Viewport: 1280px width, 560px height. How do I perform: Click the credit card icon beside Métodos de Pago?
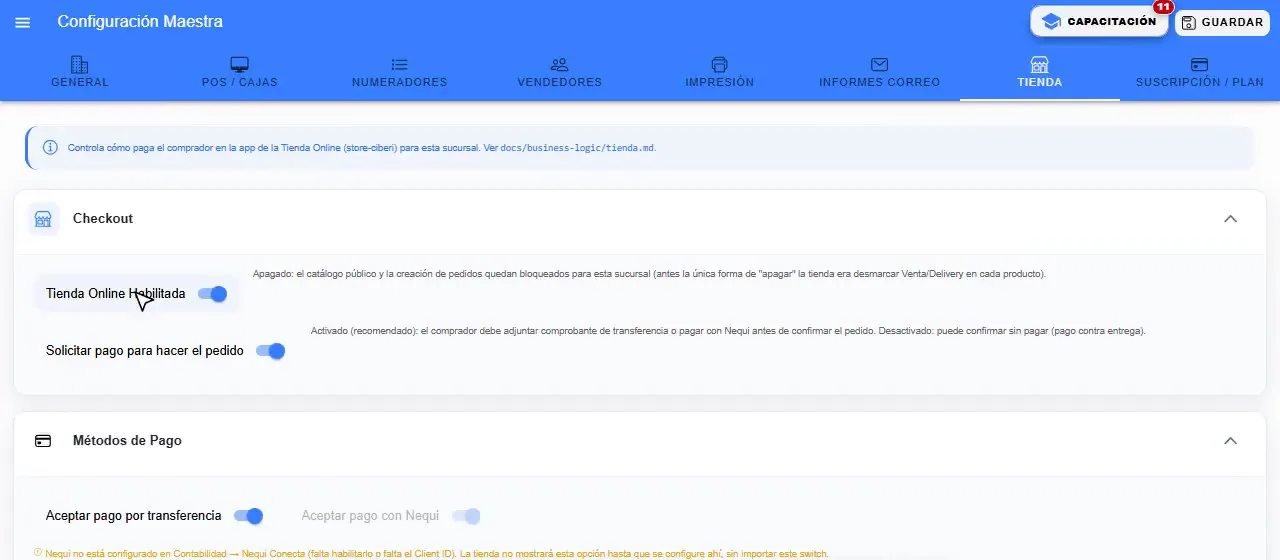coord(43,441)
